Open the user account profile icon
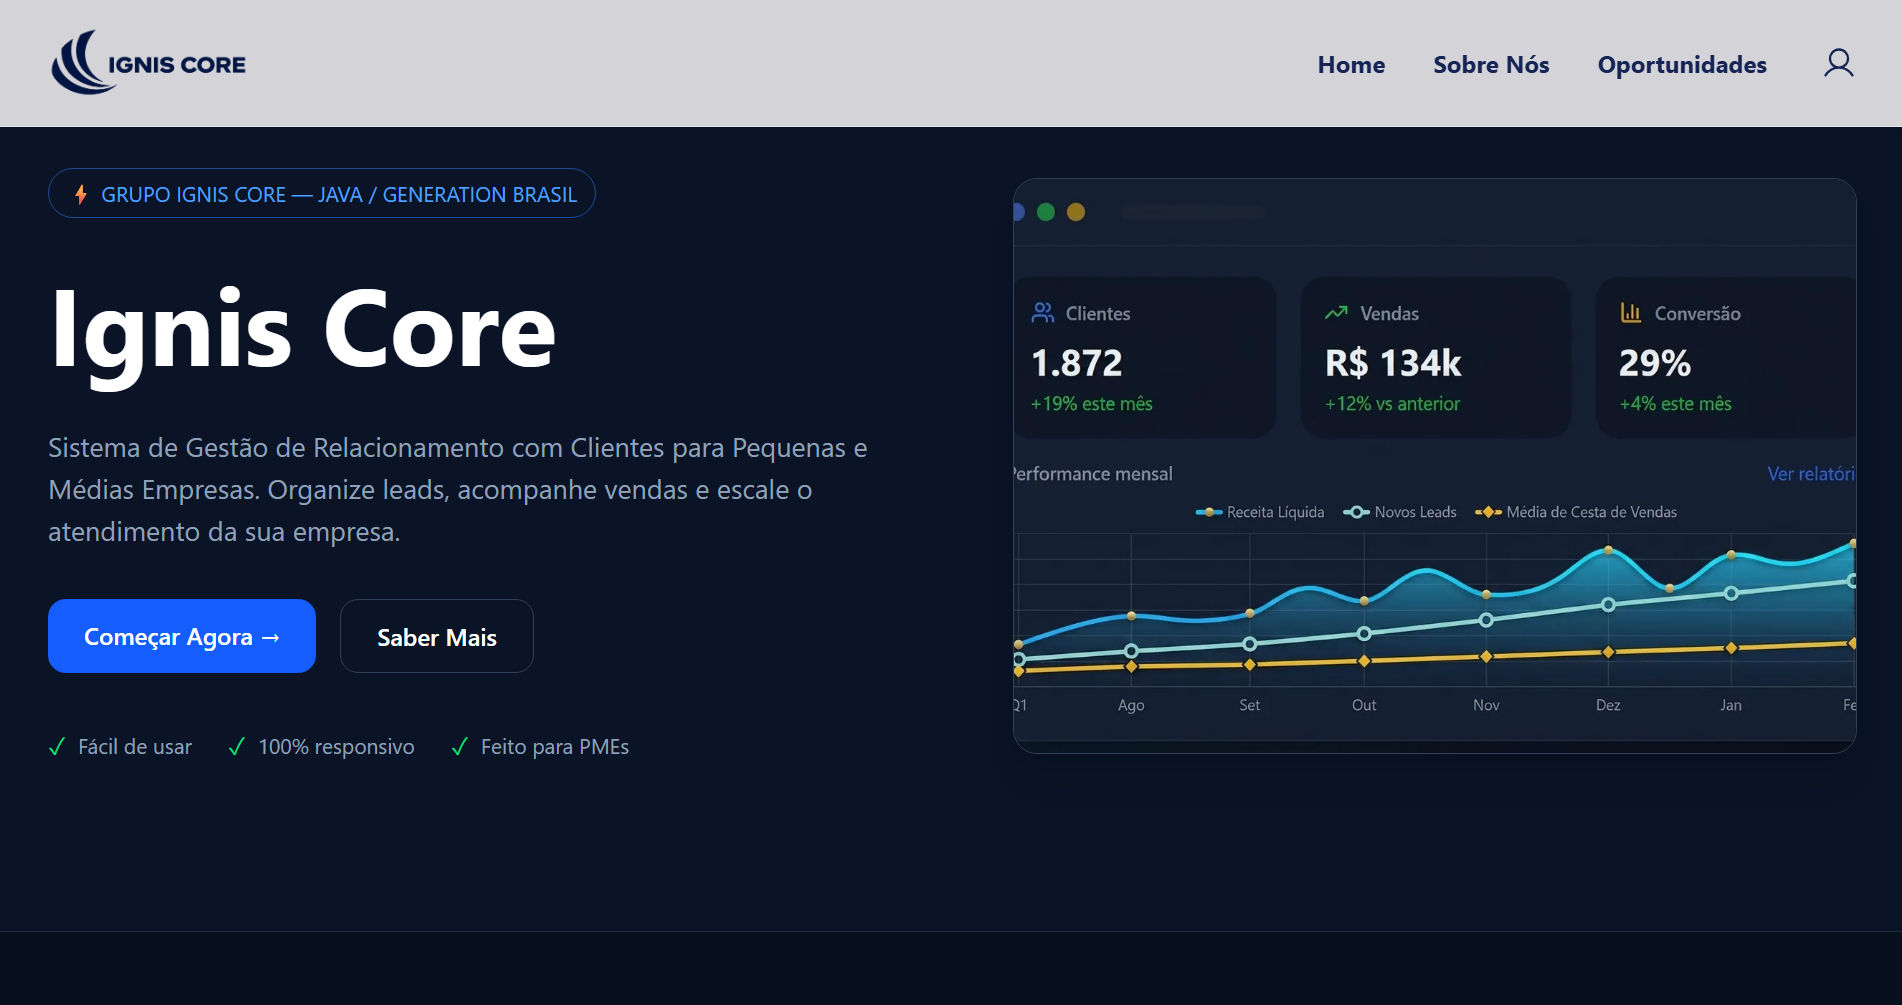Viewport: 1902px width, 1005px height. [x=1838, y=64]
